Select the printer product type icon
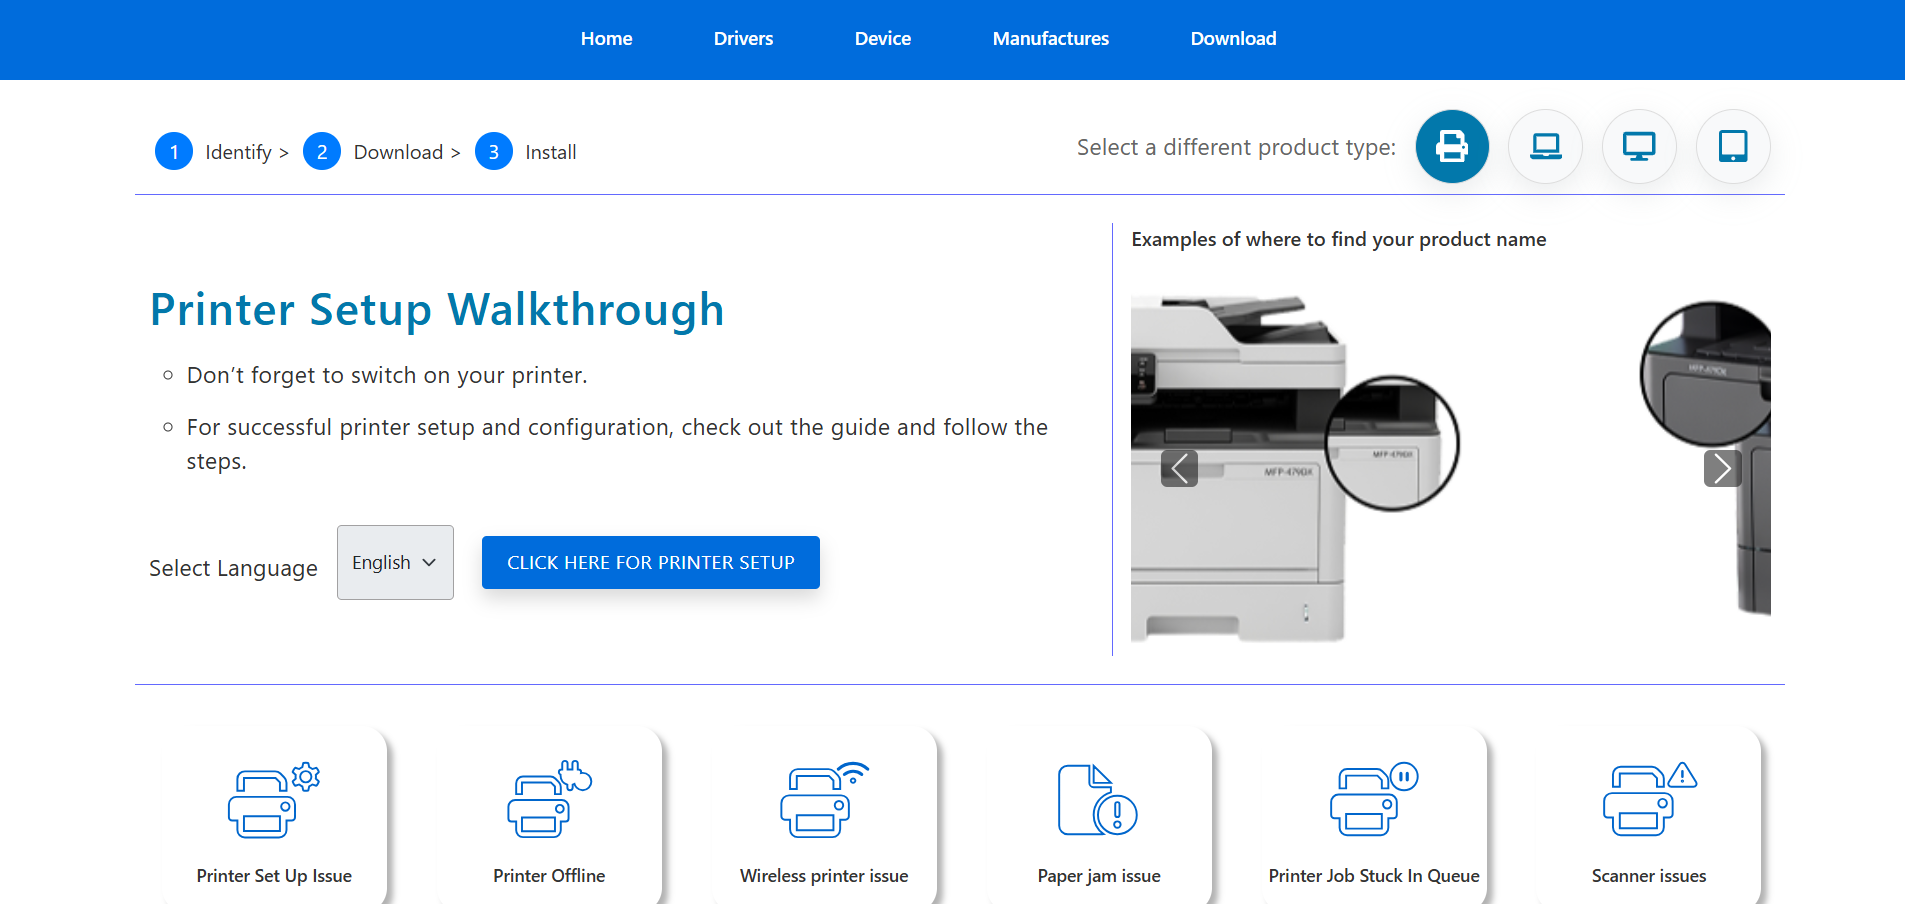Screen dimensions: 1905x904 1451,147
